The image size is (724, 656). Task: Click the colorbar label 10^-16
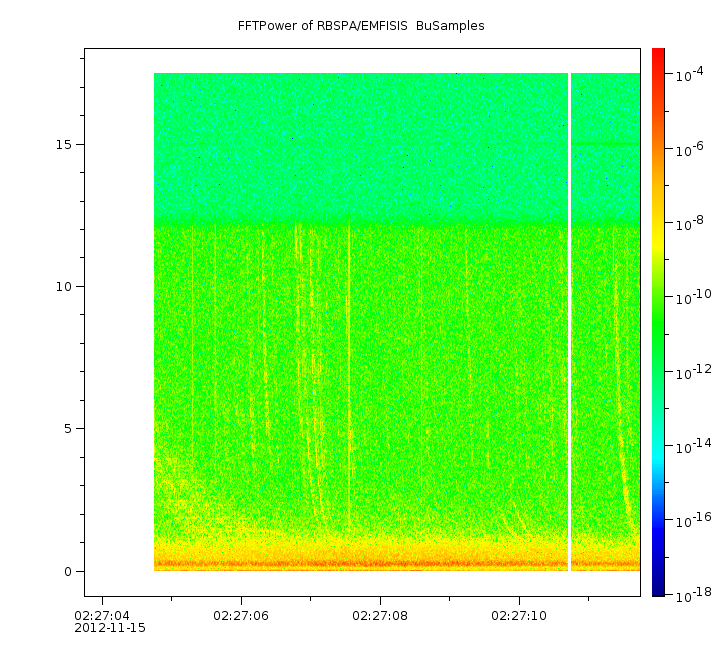pos(694,520)
